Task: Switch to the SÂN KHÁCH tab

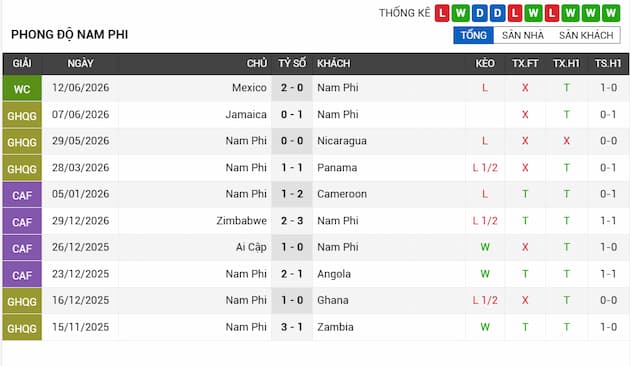Action: coord(586,35)
